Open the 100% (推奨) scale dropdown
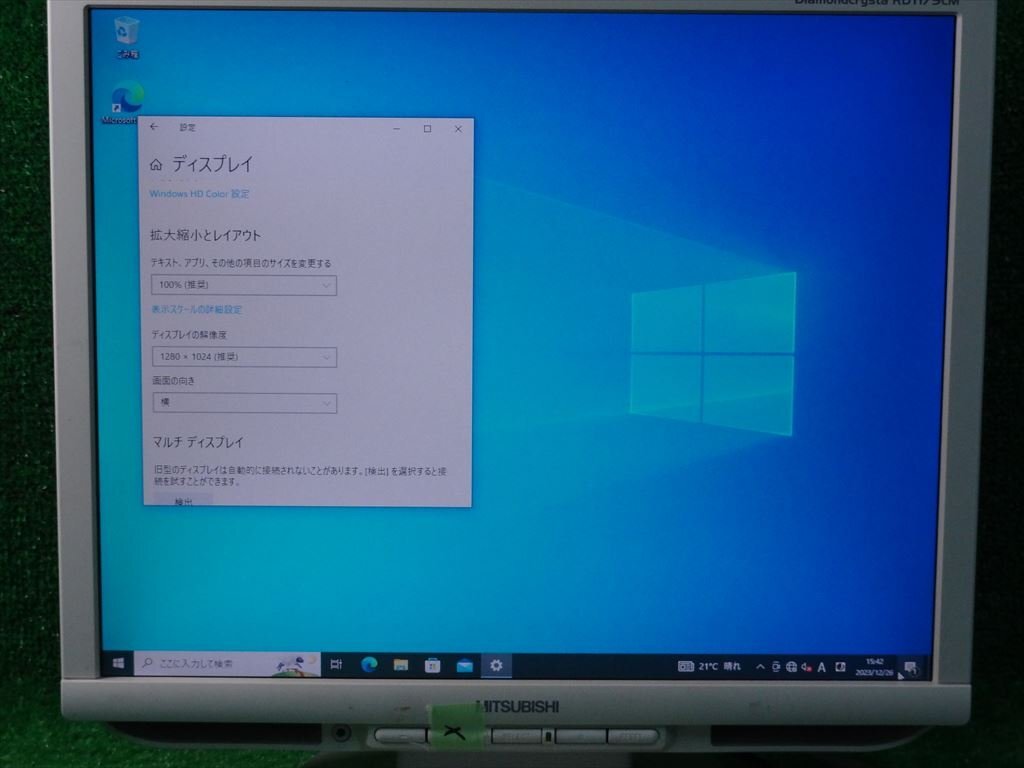 (244, 285)
